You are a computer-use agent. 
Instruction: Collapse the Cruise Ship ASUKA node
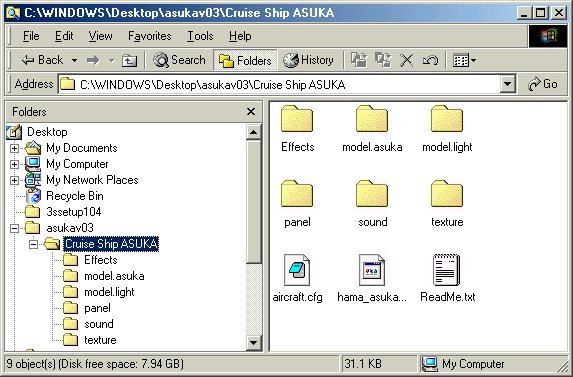pos(33,244)
